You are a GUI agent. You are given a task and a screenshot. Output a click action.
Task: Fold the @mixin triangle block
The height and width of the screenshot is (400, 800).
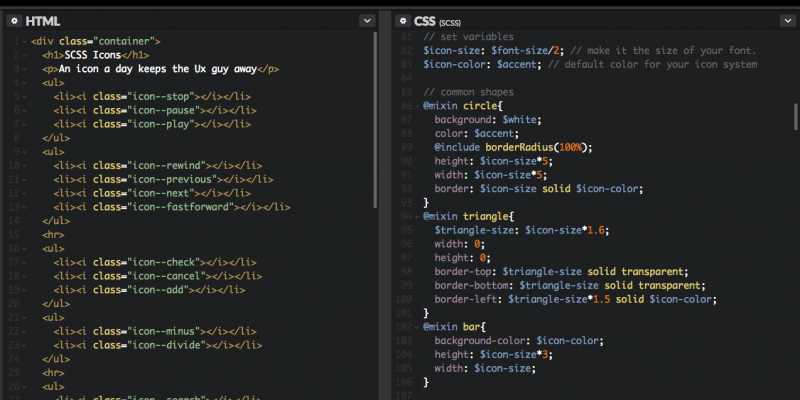tap(417, 216)
